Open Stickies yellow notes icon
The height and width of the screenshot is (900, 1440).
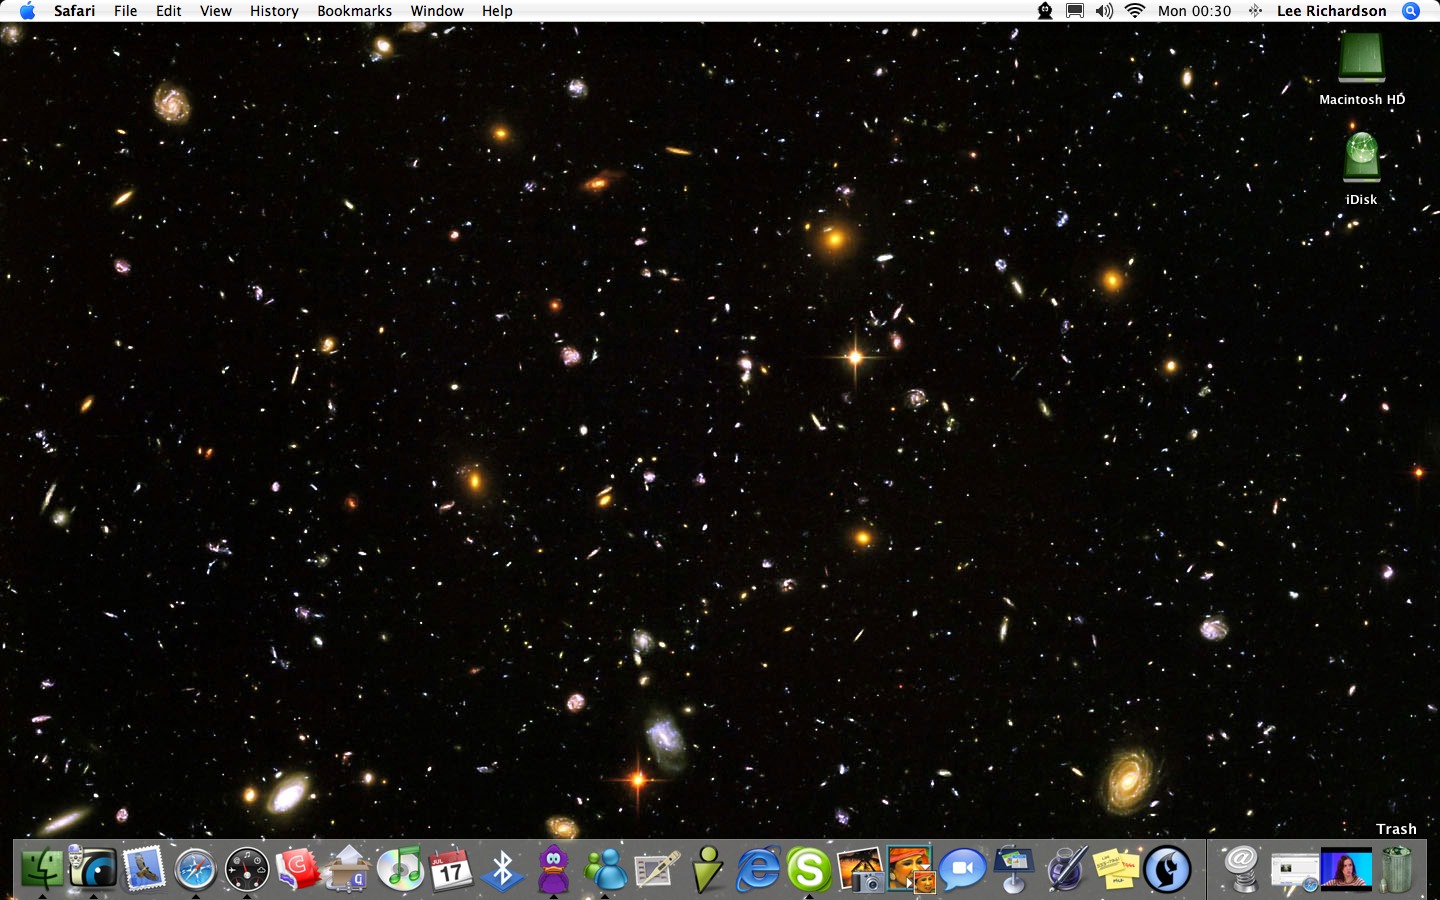1116,869
